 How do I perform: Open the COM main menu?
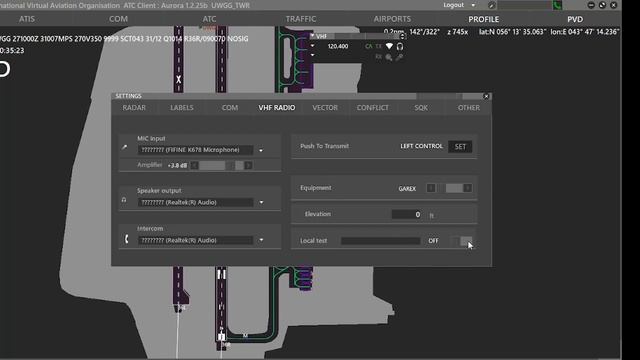[118, 19]
